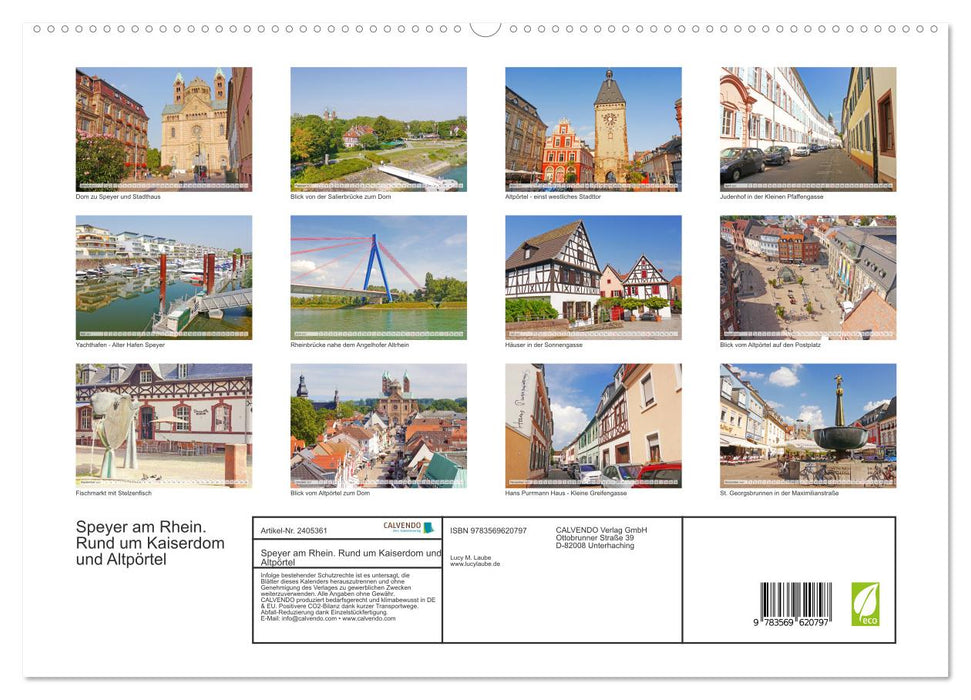Click the CALVENDO logo
The image size is (971, 700).
408,527
